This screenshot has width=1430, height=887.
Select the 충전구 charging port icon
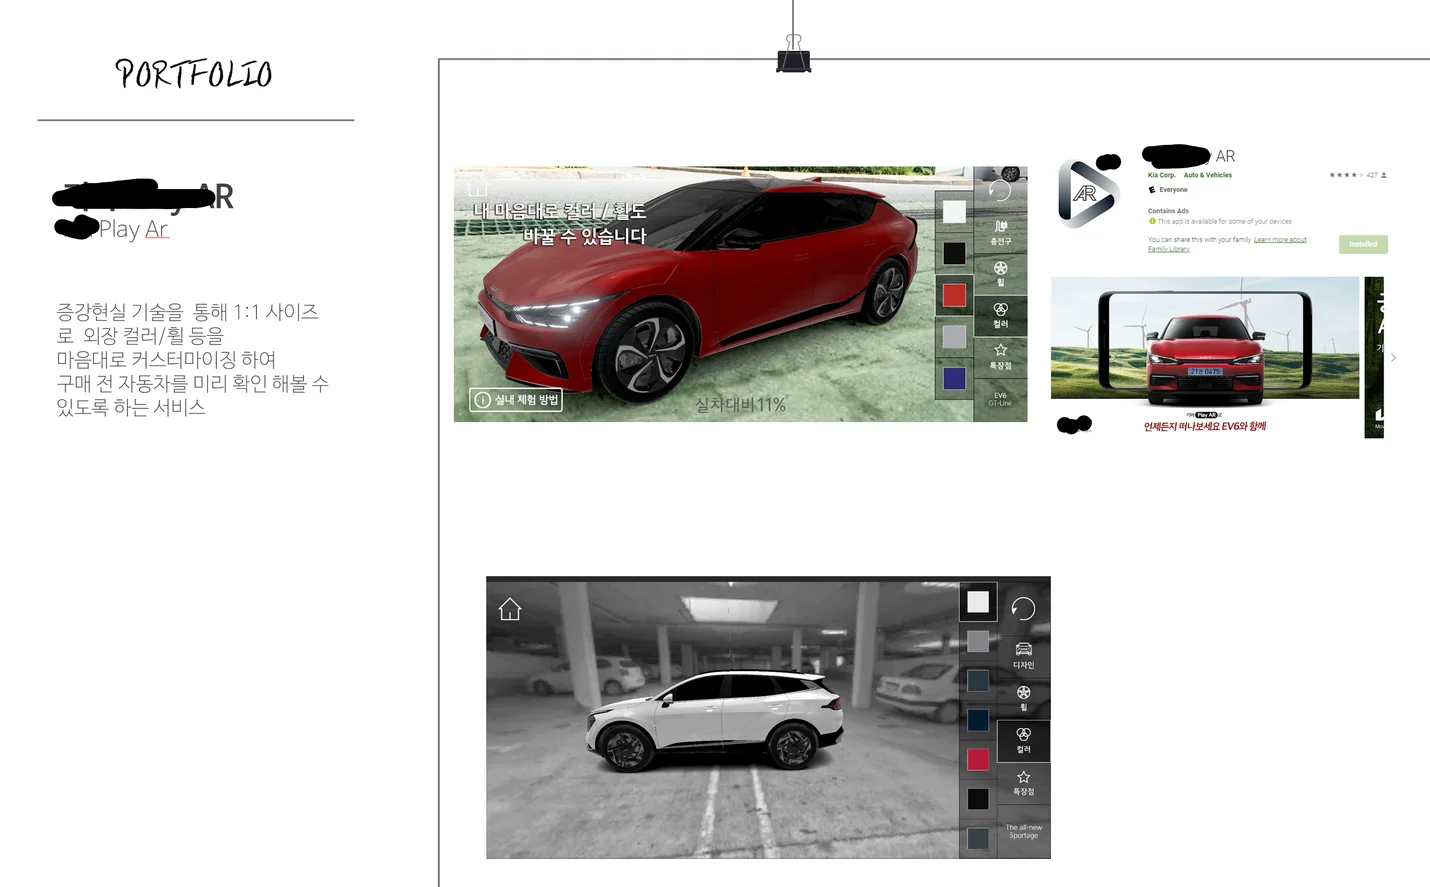click(1000, 231)
